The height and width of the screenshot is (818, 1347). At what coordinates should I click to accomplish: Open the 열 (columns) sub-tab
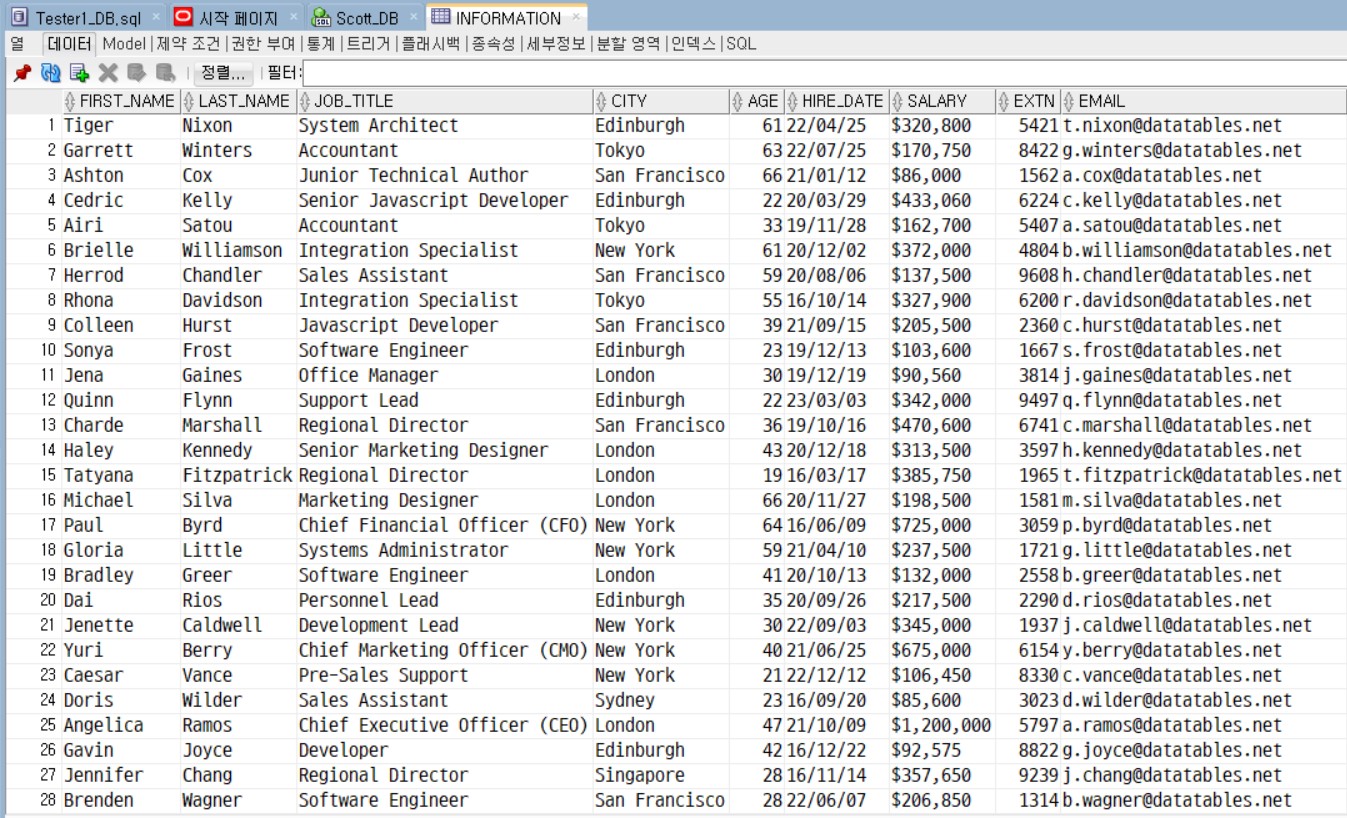click(17, 44)
